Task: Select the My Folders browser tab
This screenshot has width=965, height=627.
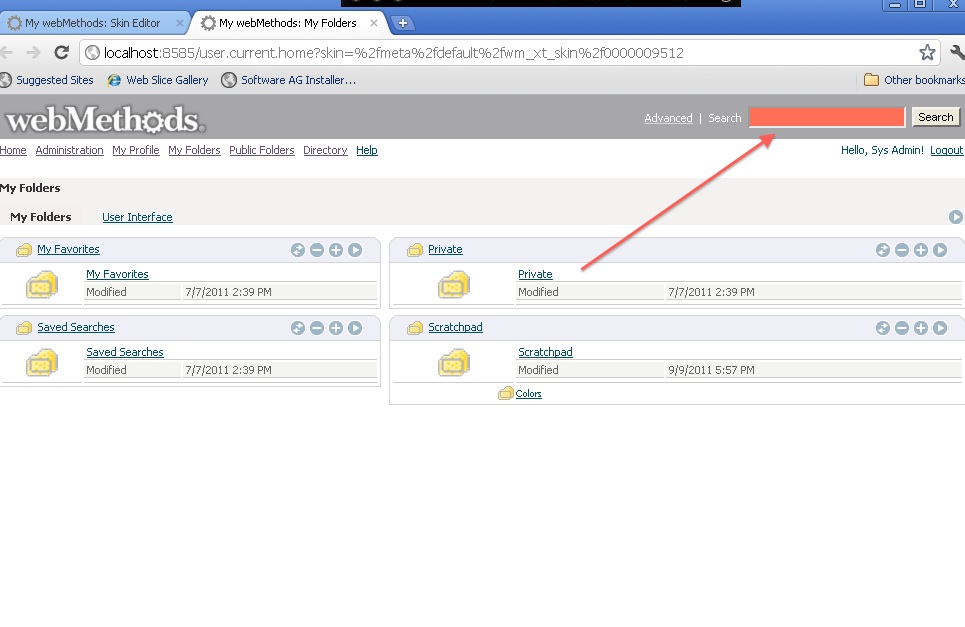Action: 287,23
